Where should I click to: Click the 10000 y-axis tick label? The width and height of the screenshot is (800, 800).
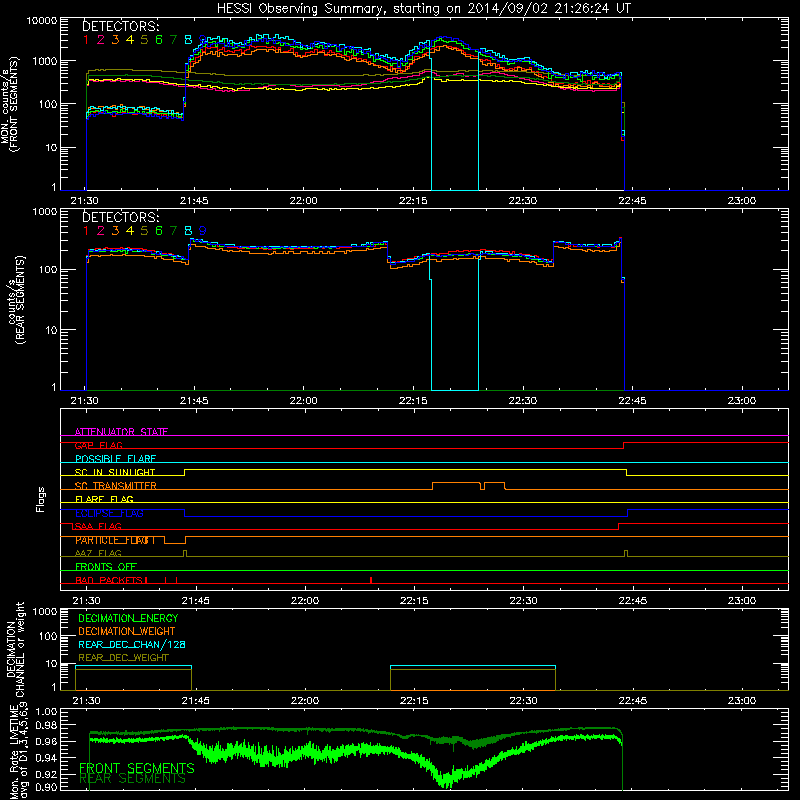[x=42, y=20]
